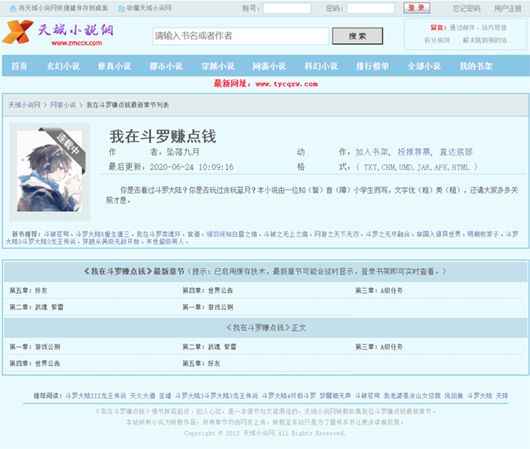The height and width of the screenshot is (449, 530).
Task: Open the 排行榜单 navigation tab
Action: [x=372, y=66]
